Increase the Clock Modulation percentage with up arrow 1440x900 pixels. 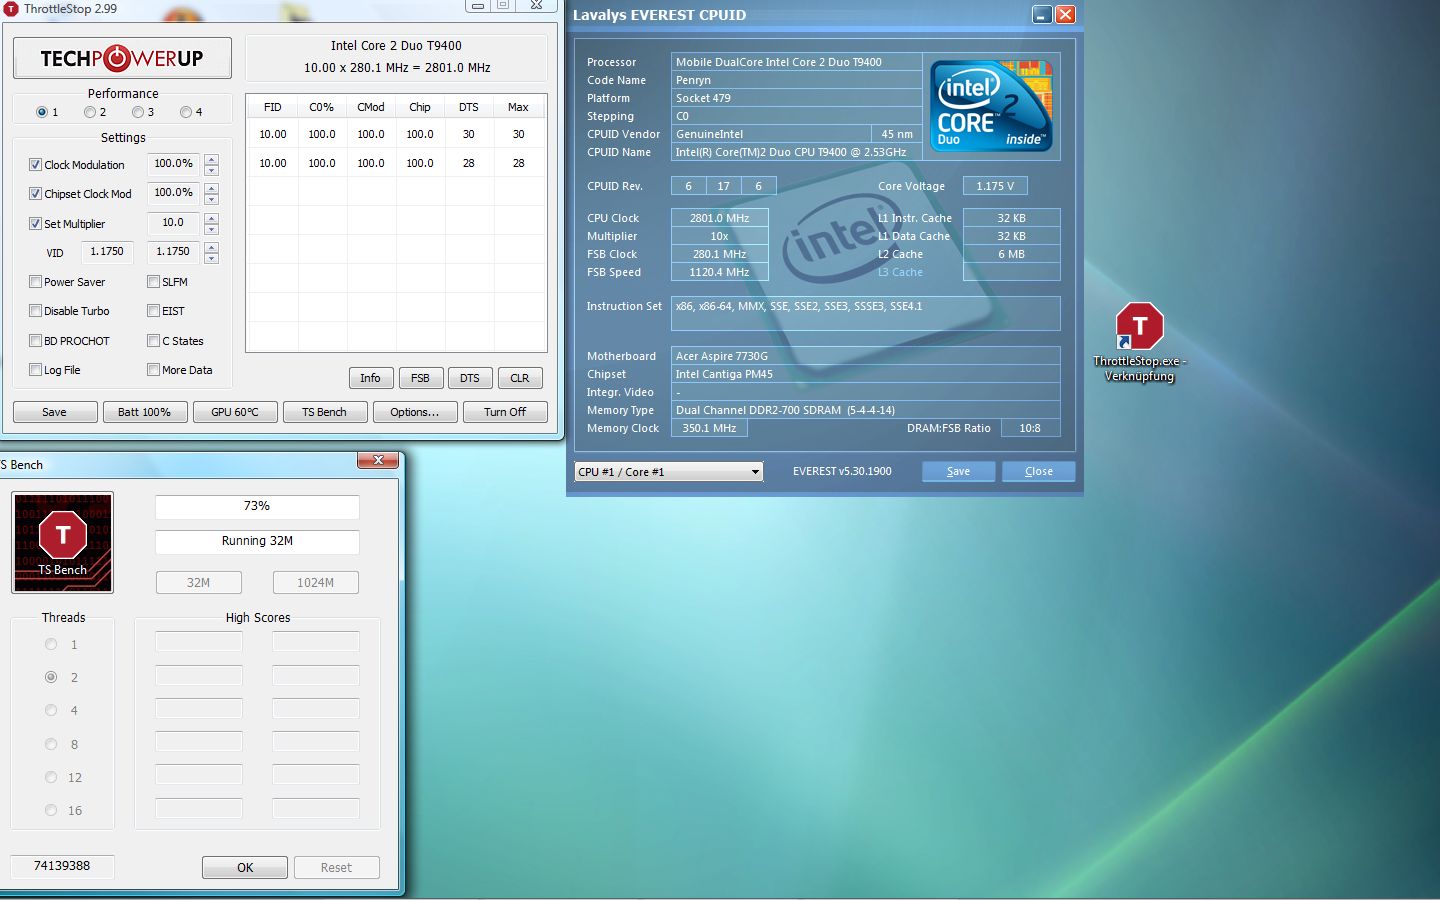pyautogui.click(x=212, y=159)
